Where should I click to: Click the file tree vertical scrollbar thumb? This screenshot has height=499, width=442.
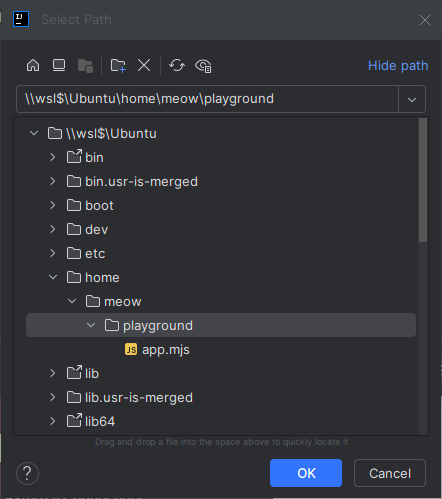pyautogui.click(x=423, y=180)
